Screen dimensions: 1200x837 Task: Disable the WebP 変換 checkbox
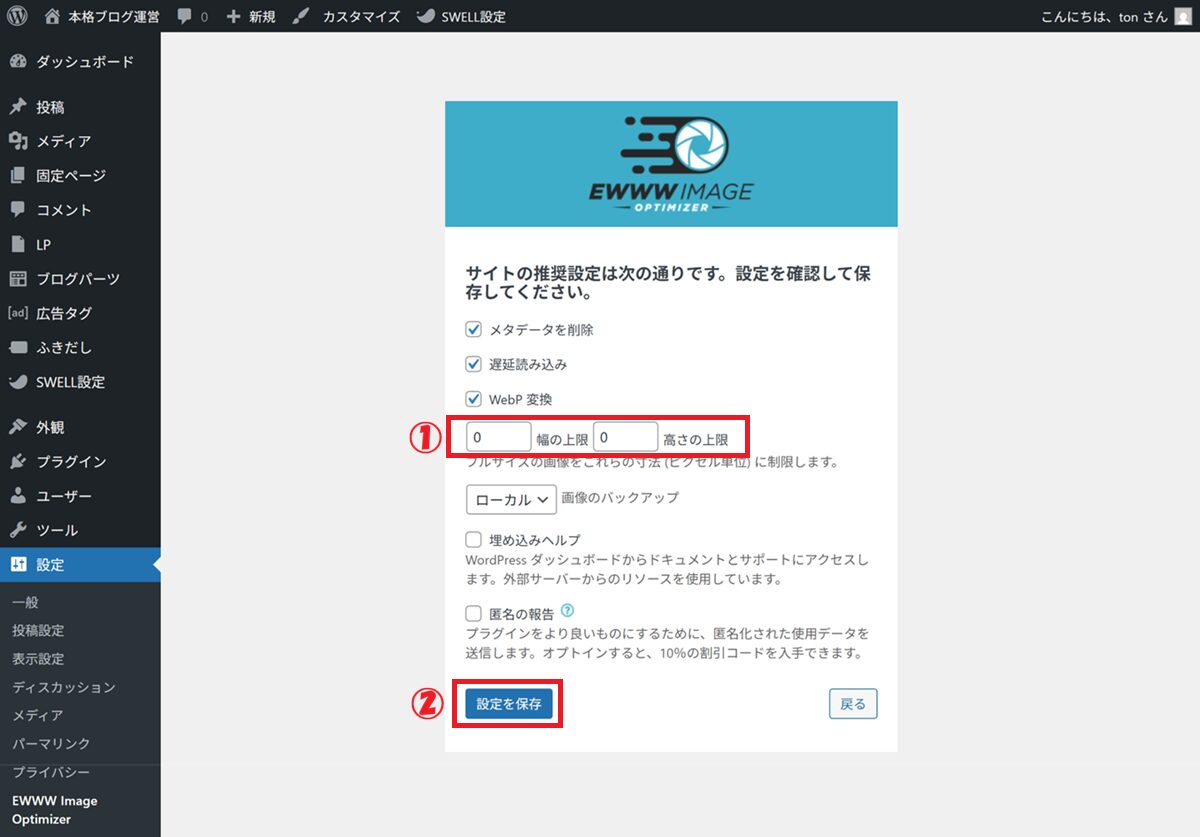(474, 399)
